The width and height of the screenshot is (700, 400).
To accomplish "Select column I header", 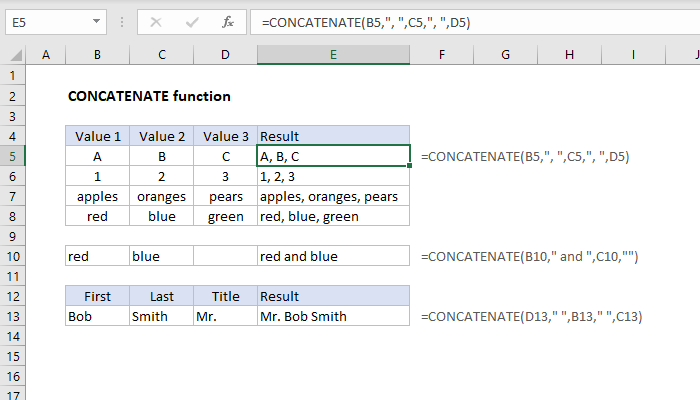I will point(633,55).
